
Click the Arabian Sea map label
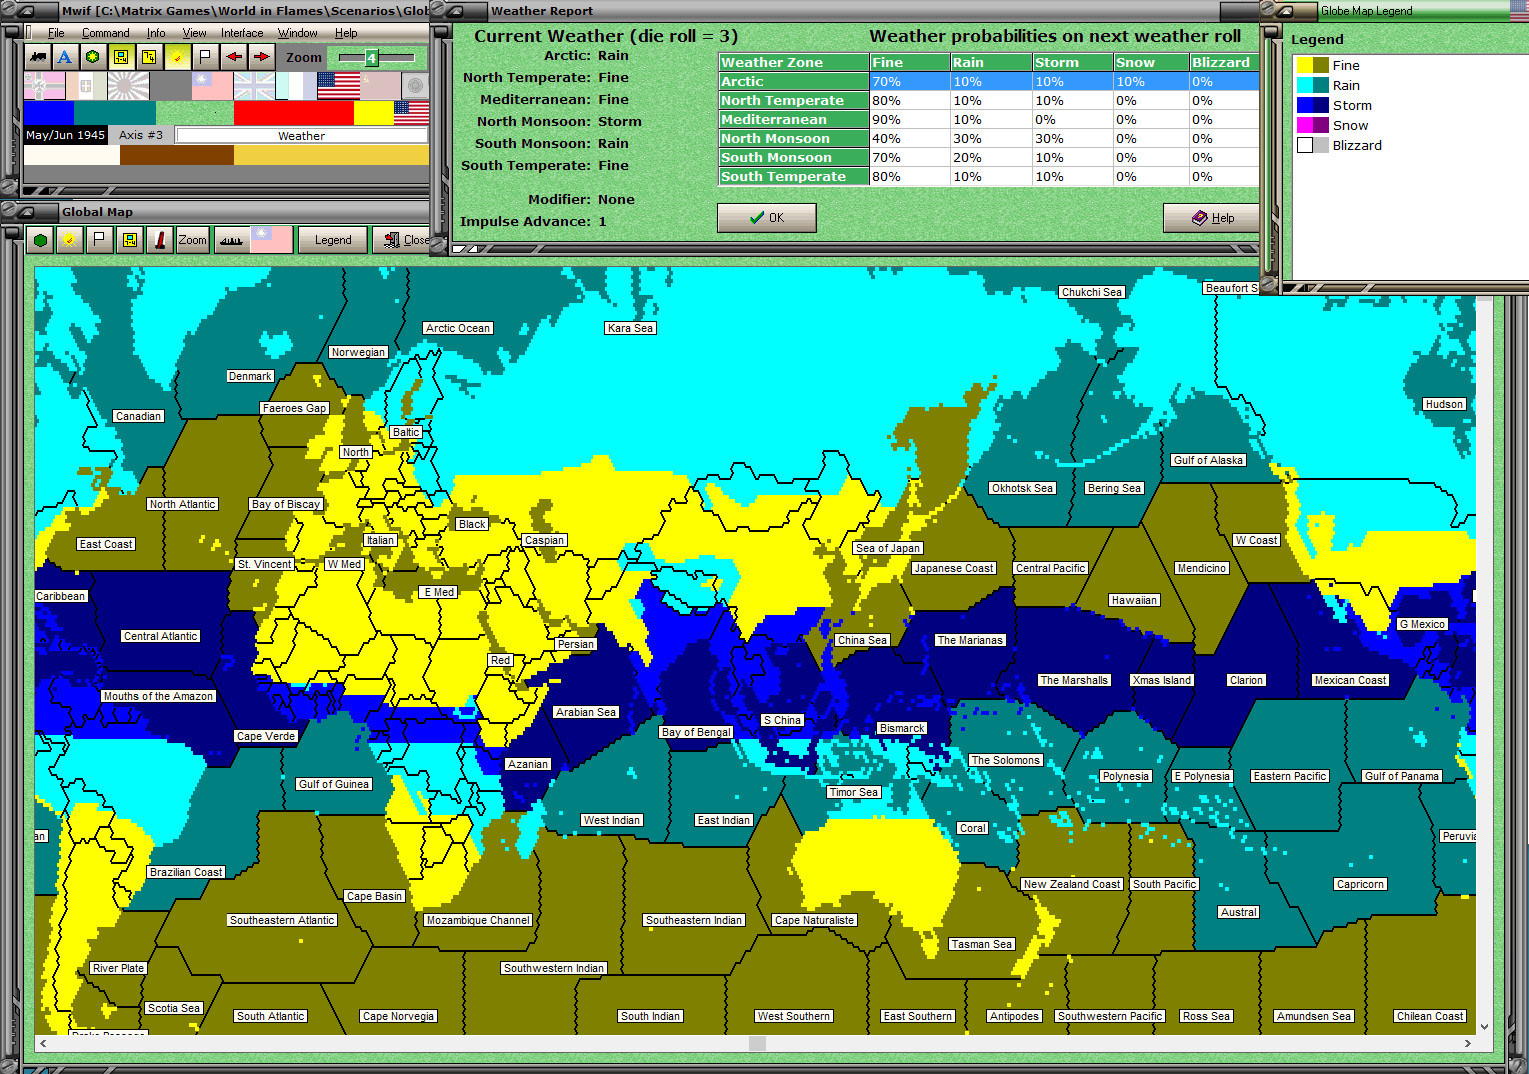pos(586,712)
